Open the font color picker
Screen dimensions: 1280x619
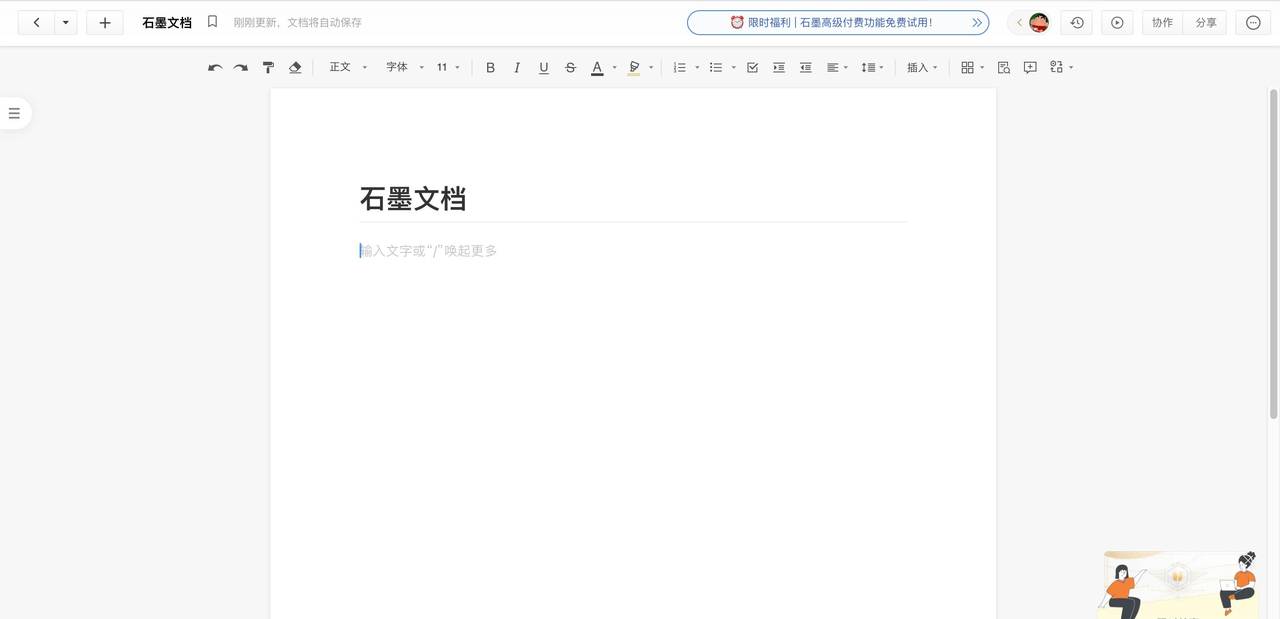(x=596, y=66)
